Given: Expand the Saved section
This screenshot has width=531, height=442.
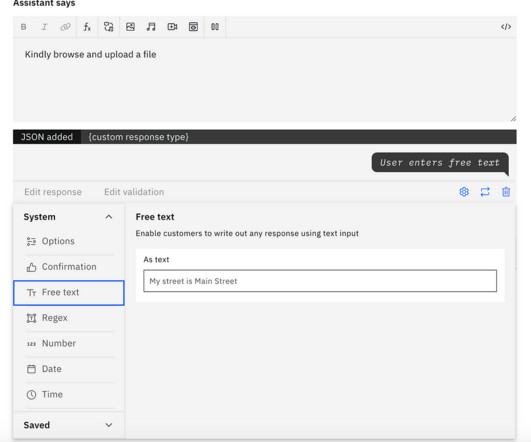Looking at the screenshot, I should point(108,425).
